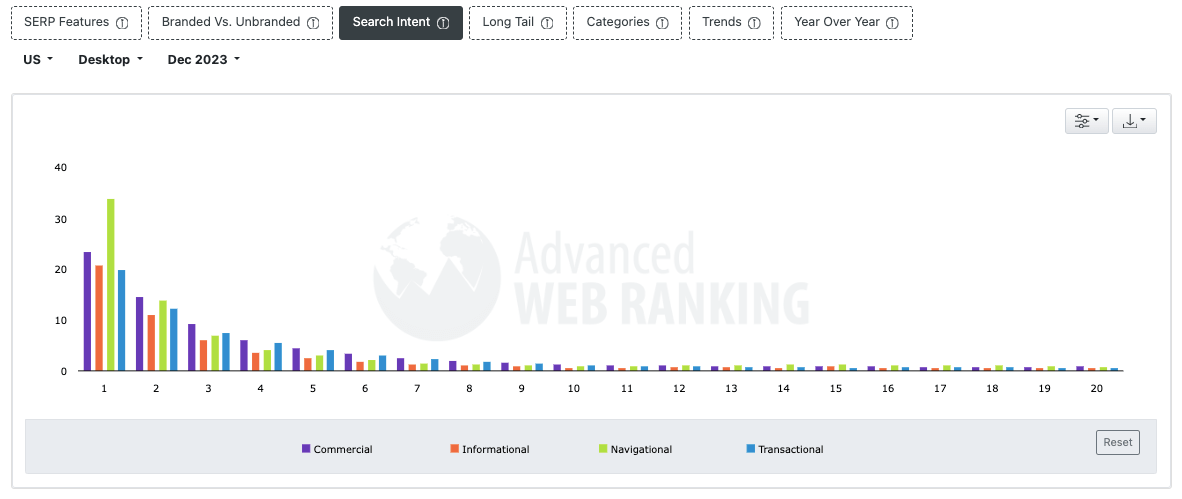Click info icon on Year Over Year
The height and width of the screenshot is (499, 1182).
[x=892, y=23]
